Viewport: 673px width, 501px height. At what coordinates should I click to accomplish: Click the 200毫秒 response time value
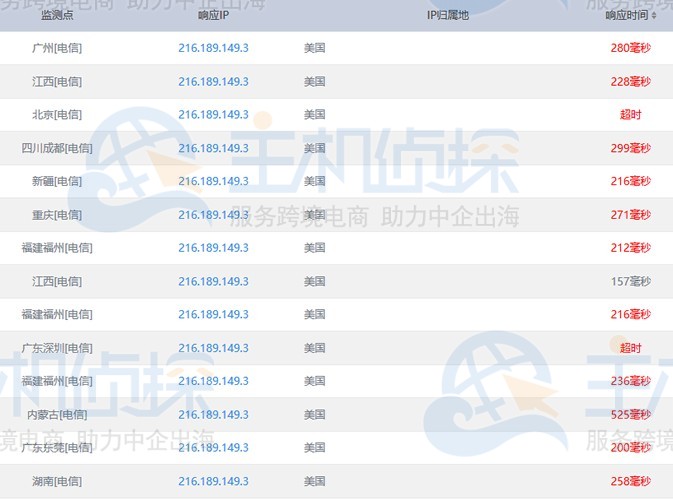coord(631,448)
